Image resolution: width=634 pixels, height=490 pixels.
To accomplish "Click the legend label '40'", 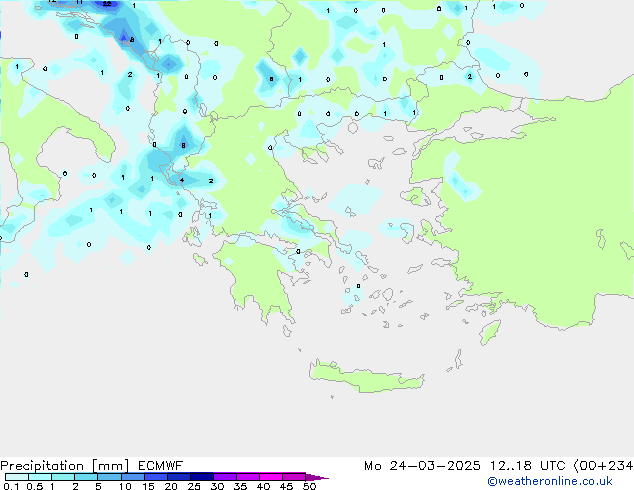I will tap(263, 486).
